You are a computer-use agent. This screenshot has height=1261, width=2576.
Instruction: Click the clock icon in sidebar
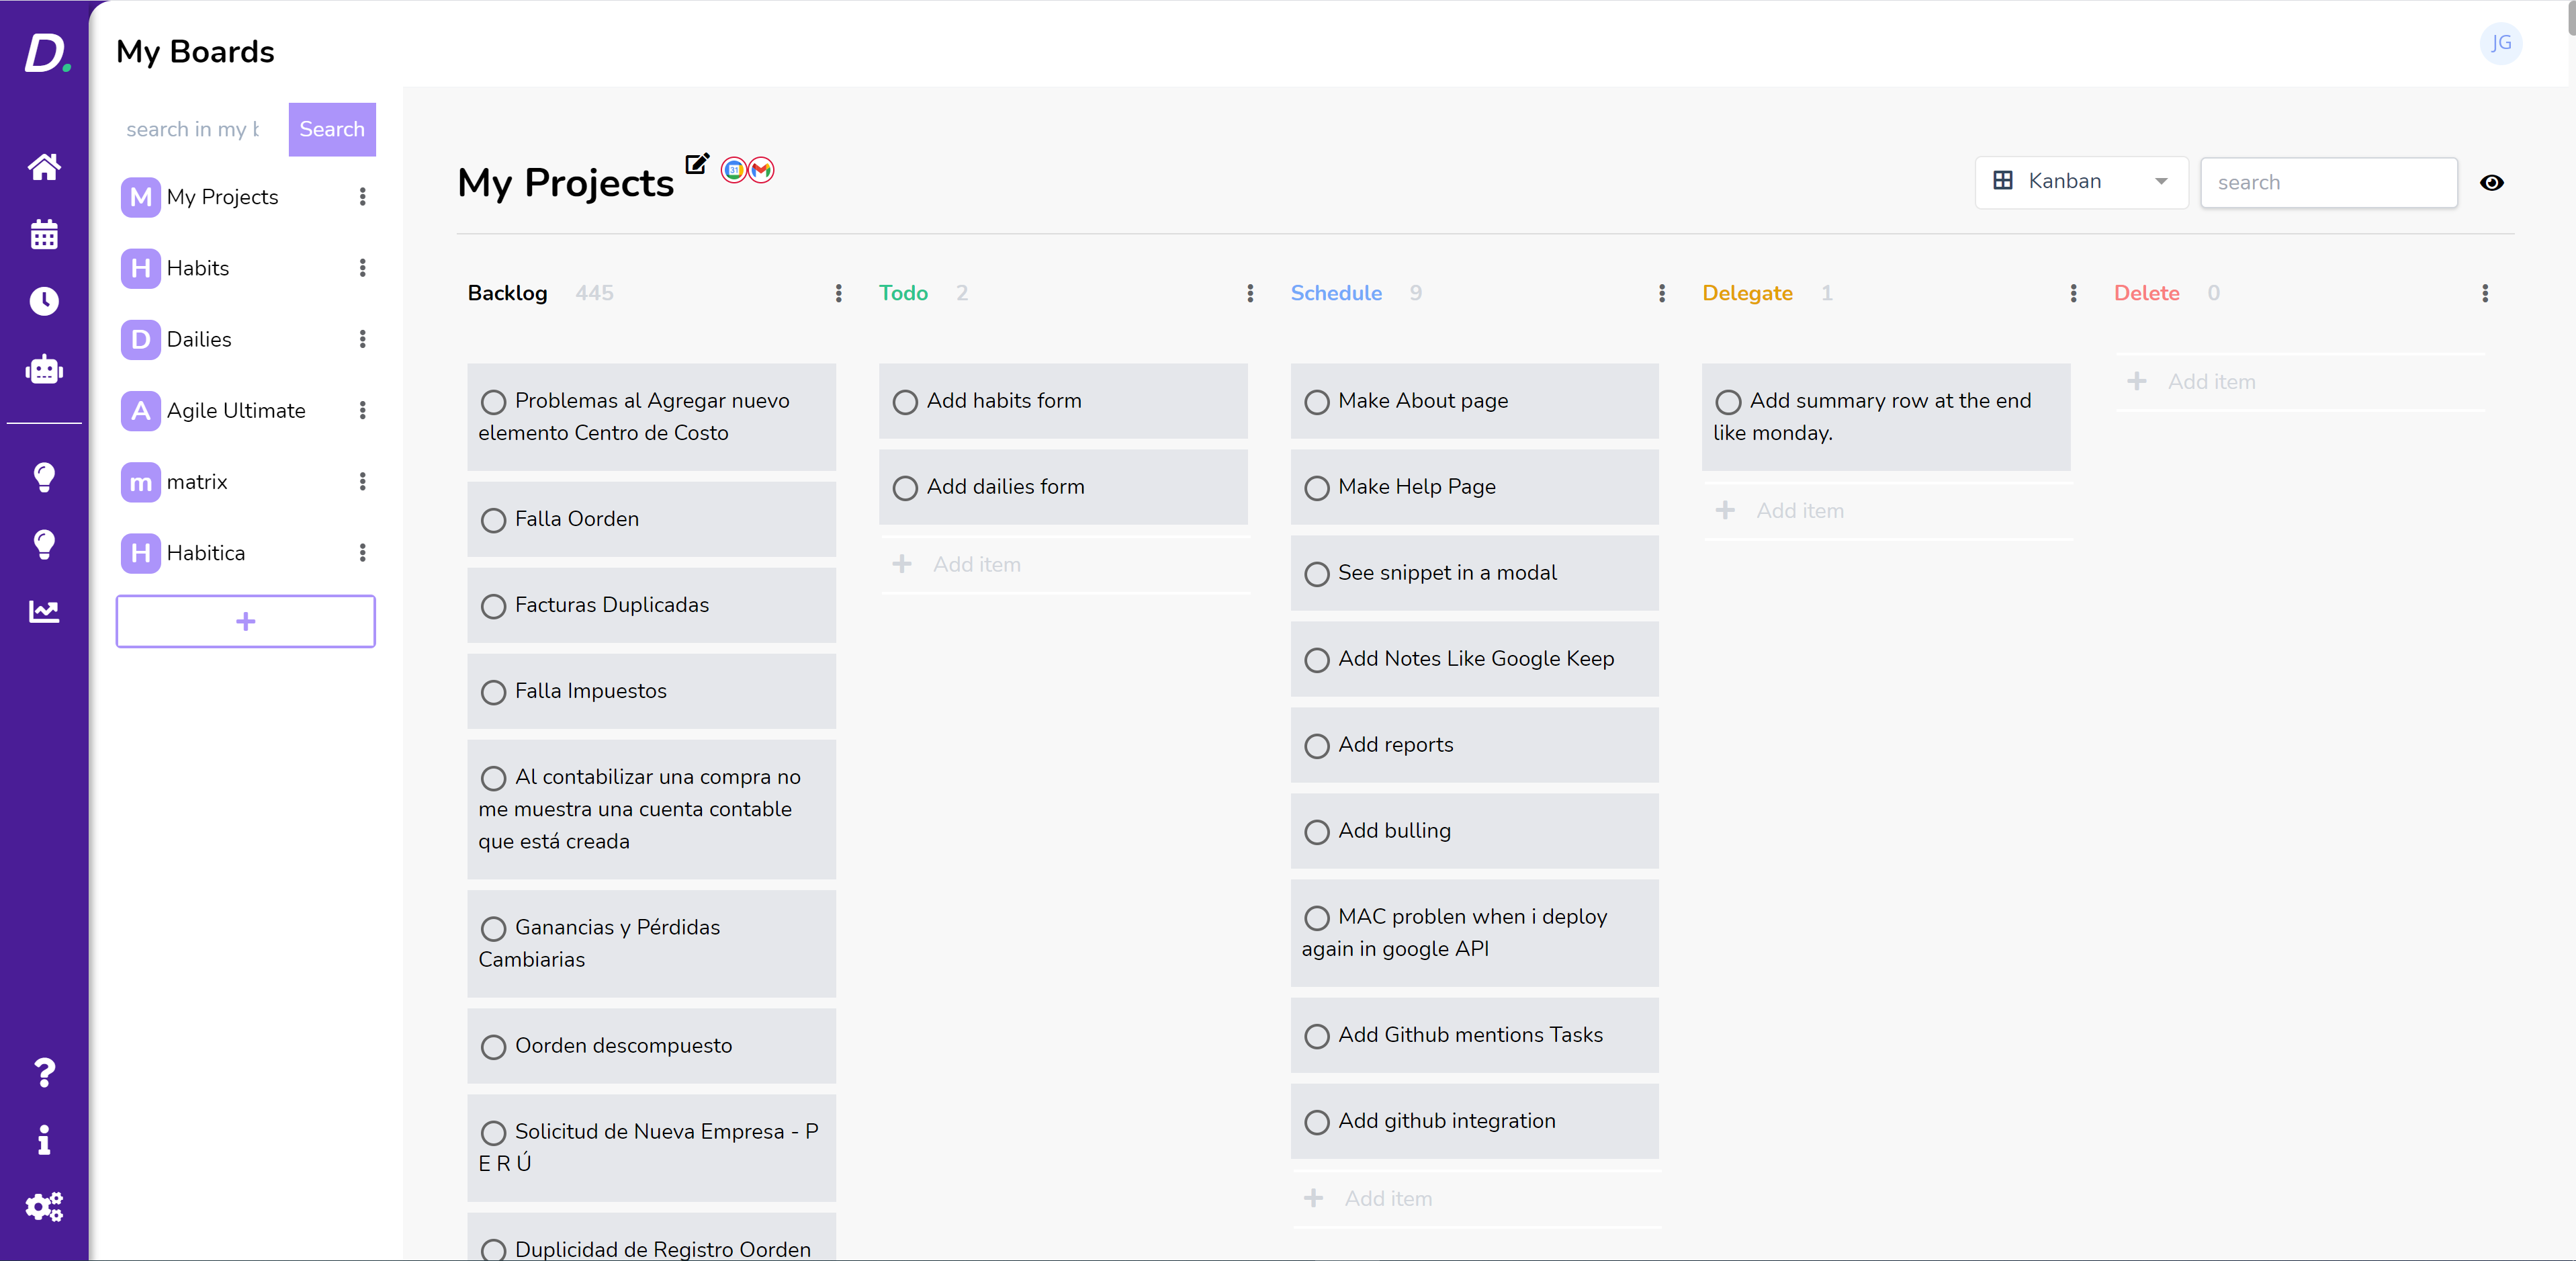[44, 301]
